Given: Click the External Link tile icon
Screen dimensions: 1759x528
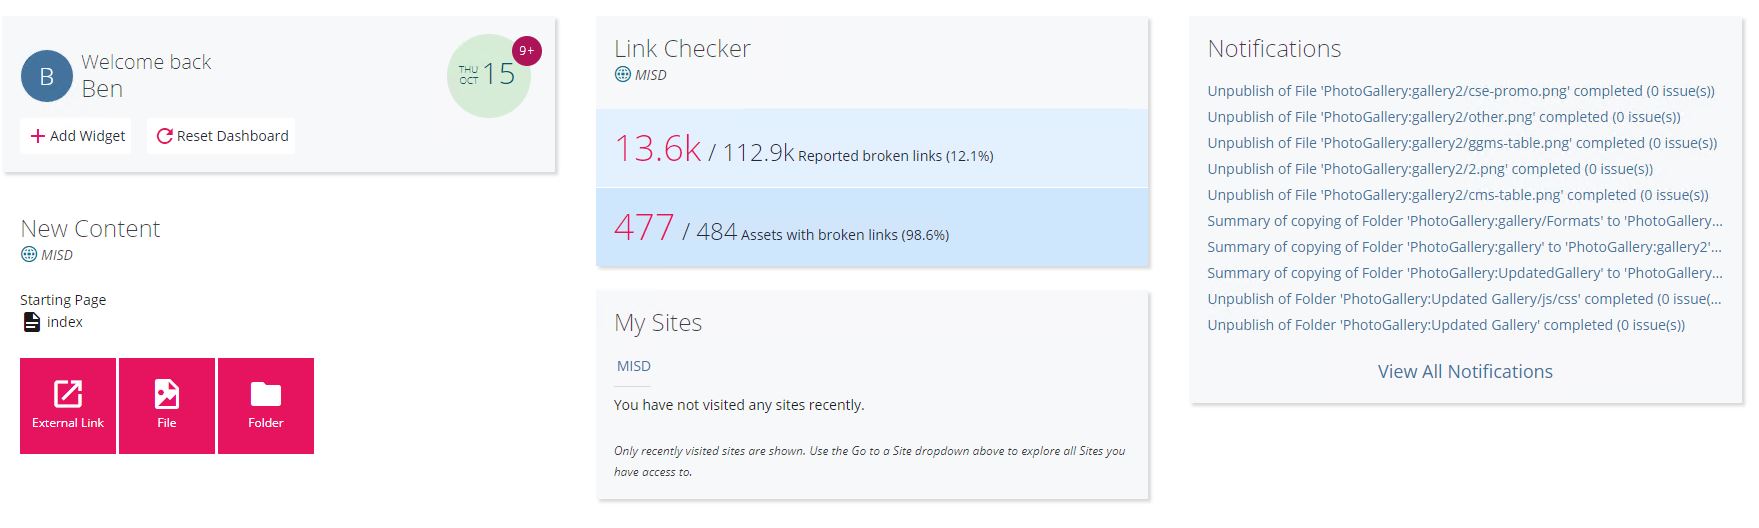Looking at the screenshot, I should (68, 393).
